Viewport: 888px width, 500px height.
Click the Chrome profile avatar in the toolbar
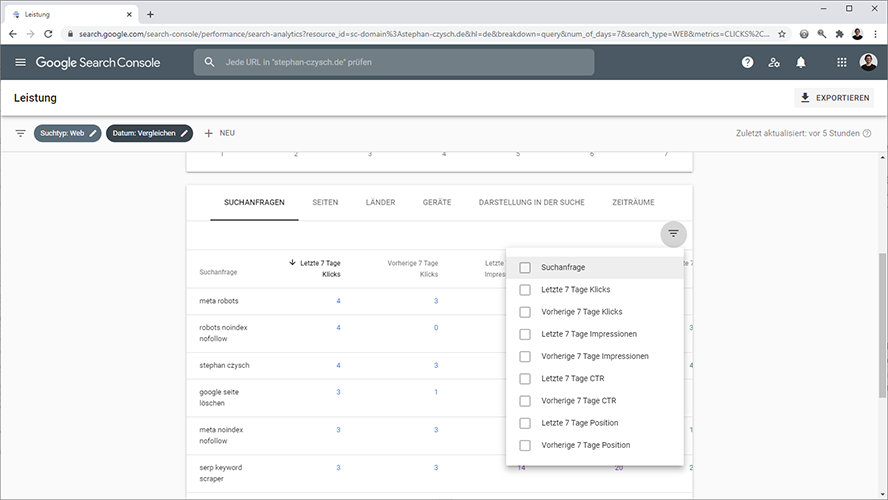(x=857, y=34)
